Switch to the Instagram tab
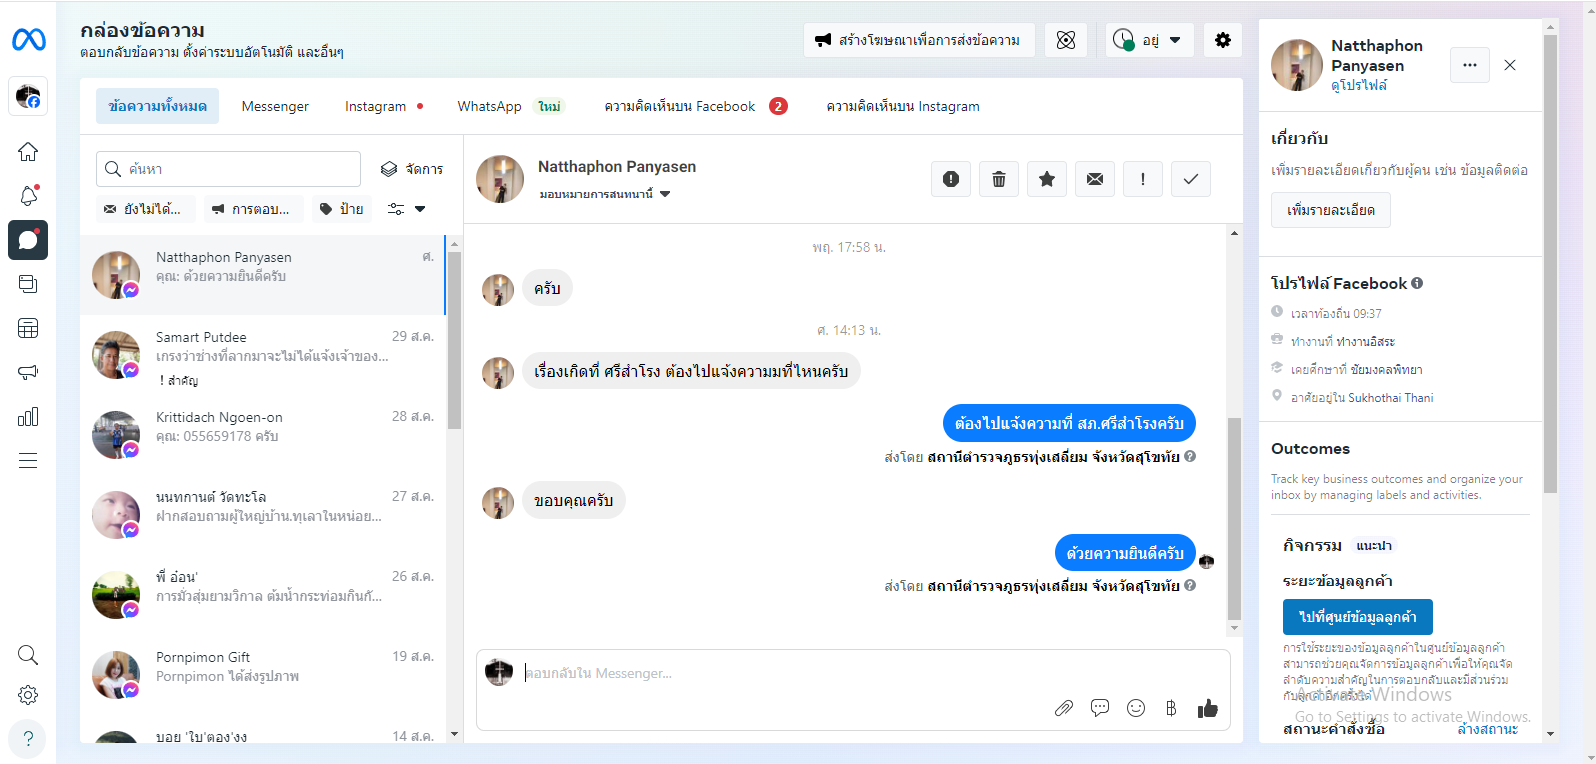Screen dimensions: 1596x764 376,106
